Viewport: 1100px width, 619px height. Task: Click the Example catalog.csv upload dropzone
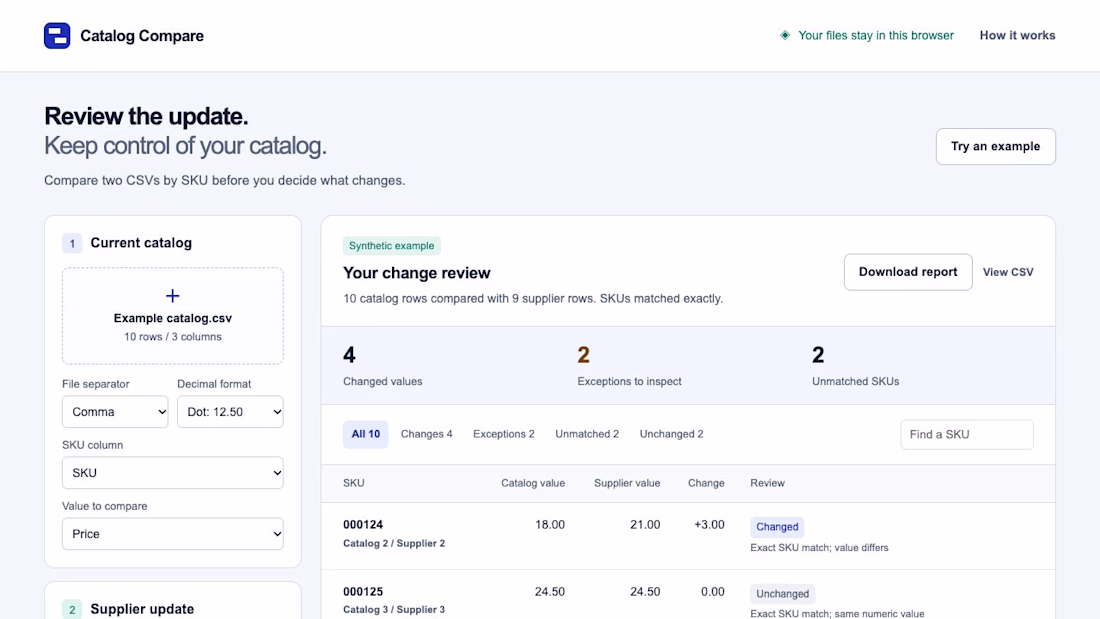(173, 316)
